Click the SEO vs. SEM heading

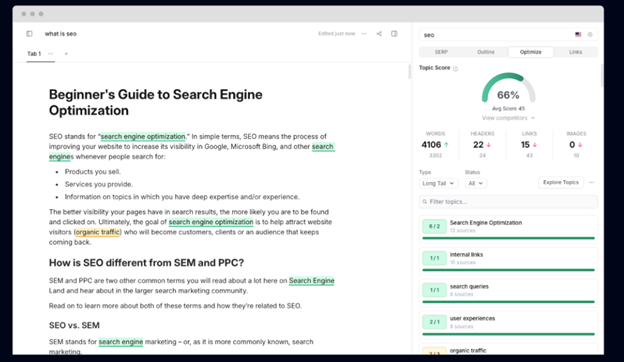click(74, 325)
